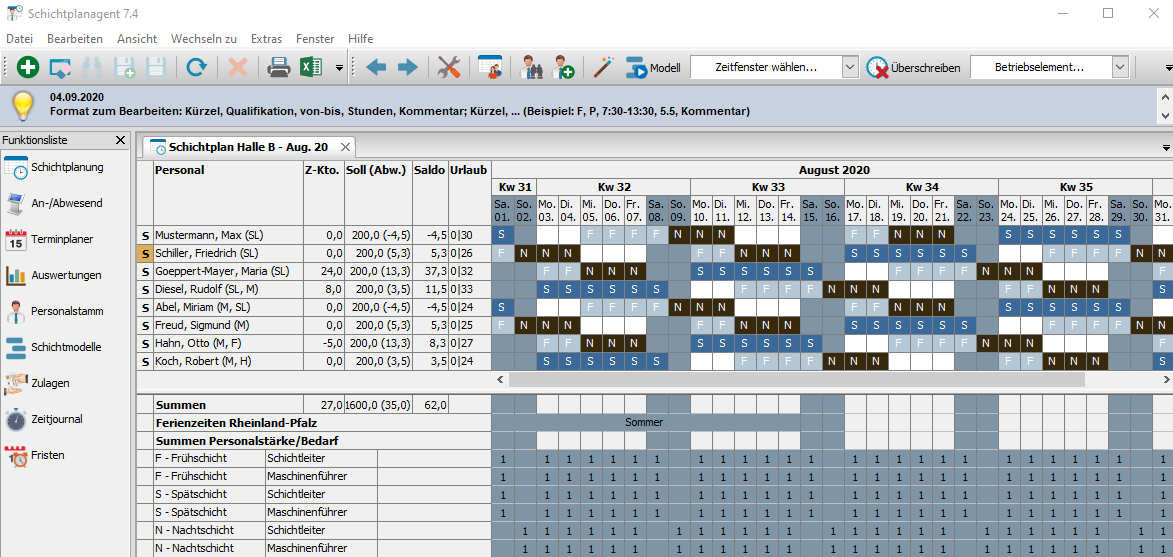Close the Funktionsliste panel
This screenshot has width=1173, height=557.
click(x=121, y=140)
